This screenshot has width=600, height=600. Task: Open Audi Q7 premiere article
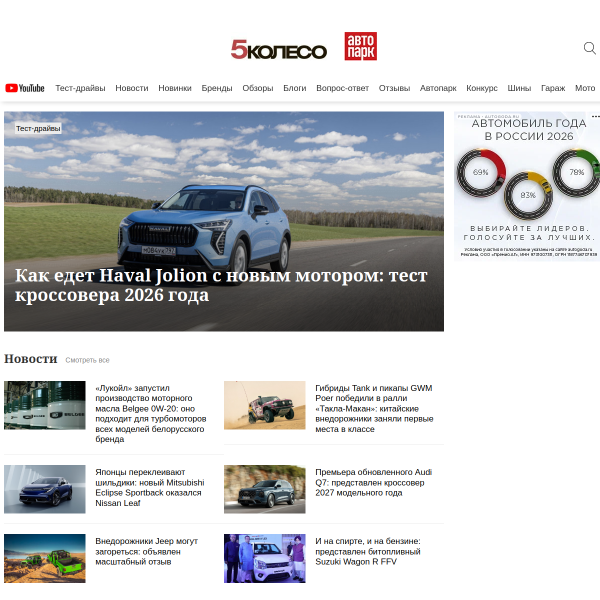(x=373, y=483)
